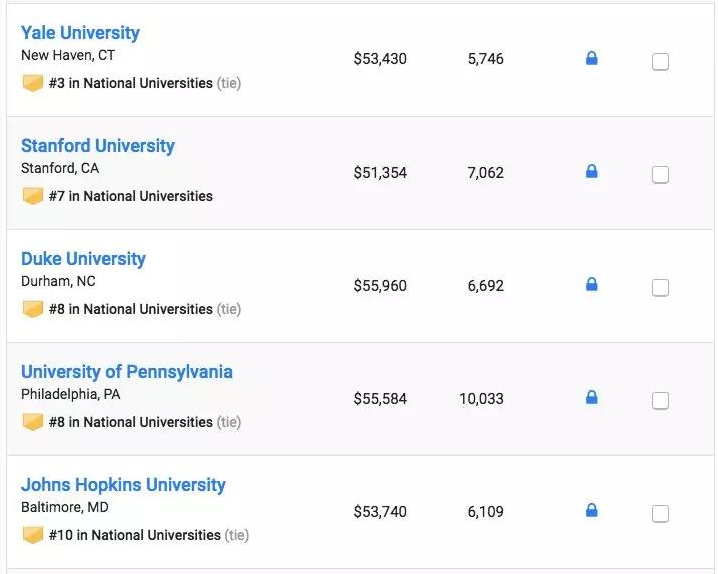This screenshot has height=574, width=718.
Task: Mark the Johns Hopkins University checkbox
Action: coord(660,514)
